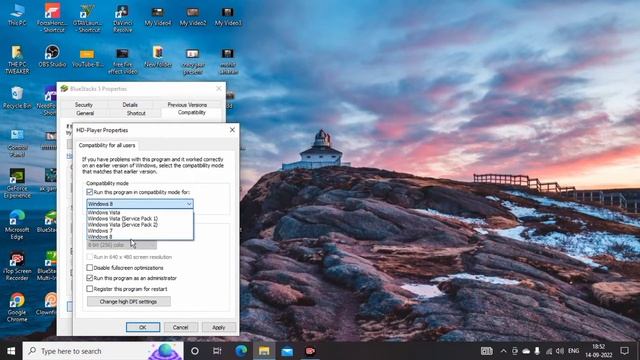The width and height of the screenshot is (640, 360).
Task: Switch to Shortcut tab in BlueStacks Properties
Action: point(136,113)
